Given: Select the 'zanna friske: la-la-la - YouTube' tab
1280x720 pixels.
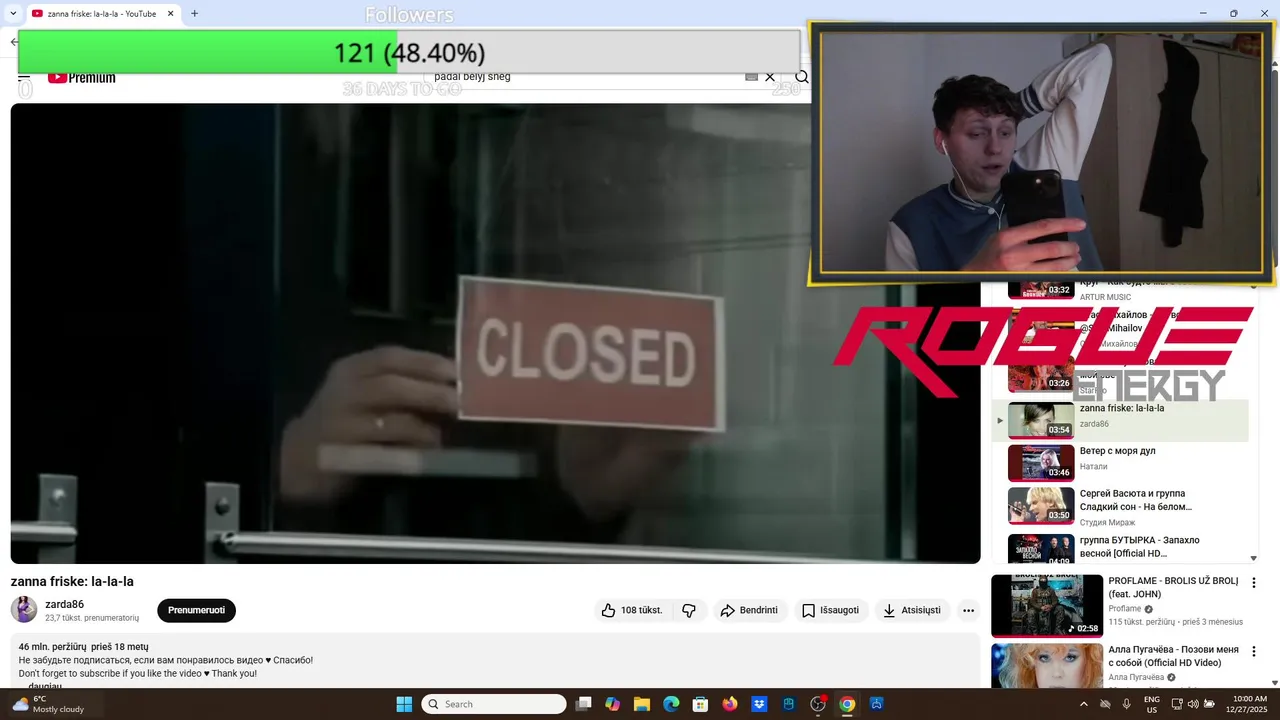Looking at the screenshot, I should click(x=102, y=14).
